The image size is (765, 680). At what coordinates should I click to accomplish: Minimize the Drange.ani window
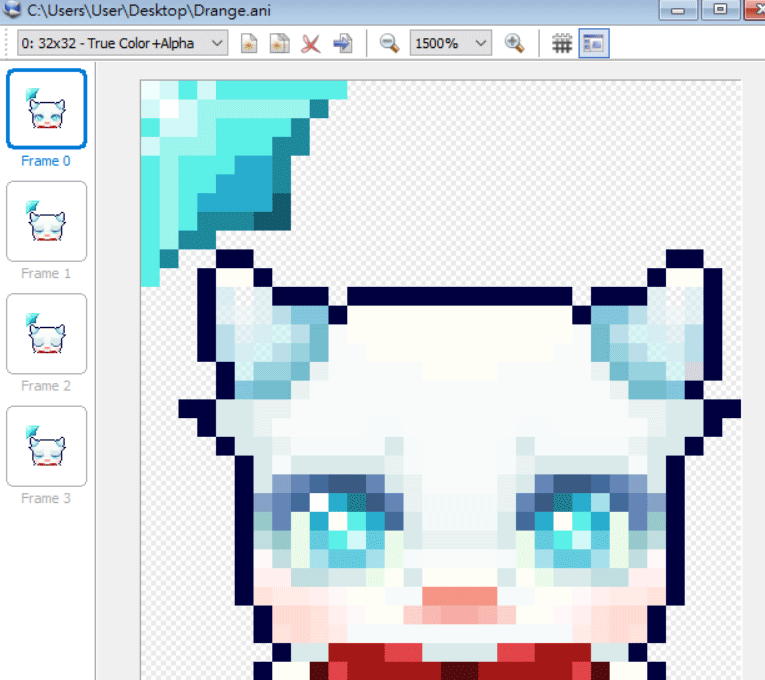tap(678, 10)
